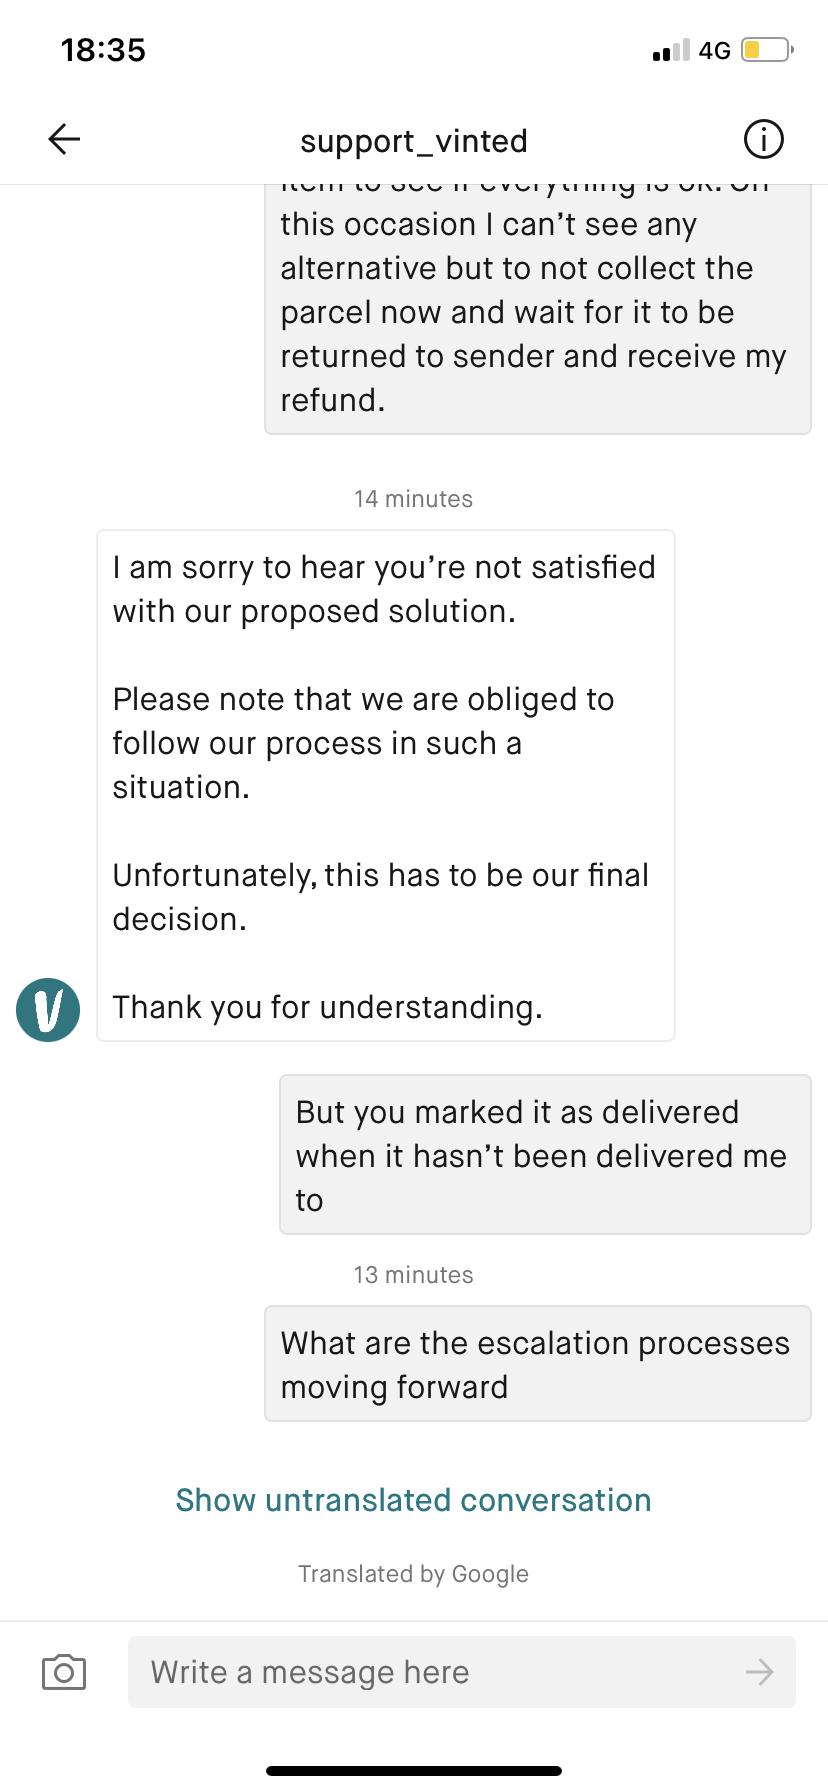Screen dimensions: 828x1792
Task: Tap the back arrow icon
Action: 64,139
